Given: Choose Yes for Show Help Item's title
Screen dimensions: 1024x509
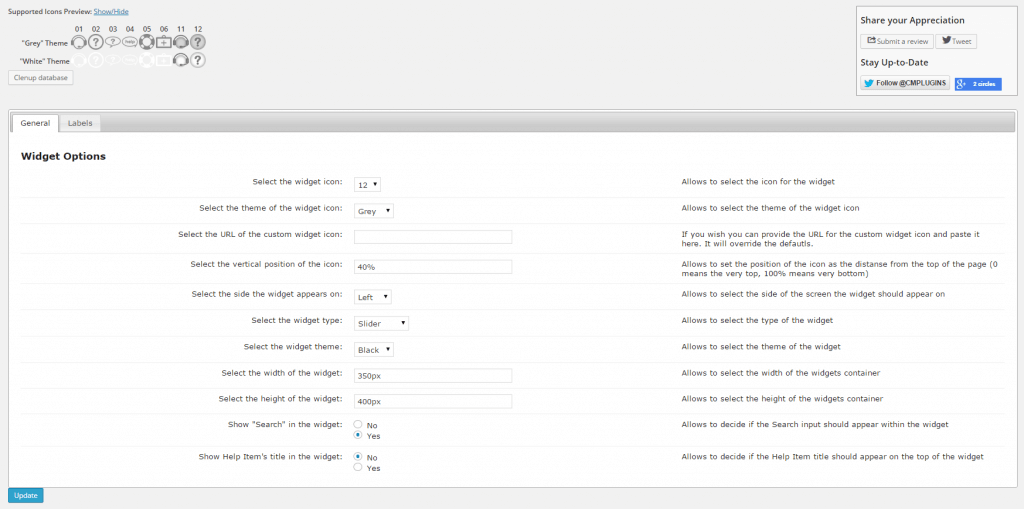Looking at the screenshot, I should 358,467.
